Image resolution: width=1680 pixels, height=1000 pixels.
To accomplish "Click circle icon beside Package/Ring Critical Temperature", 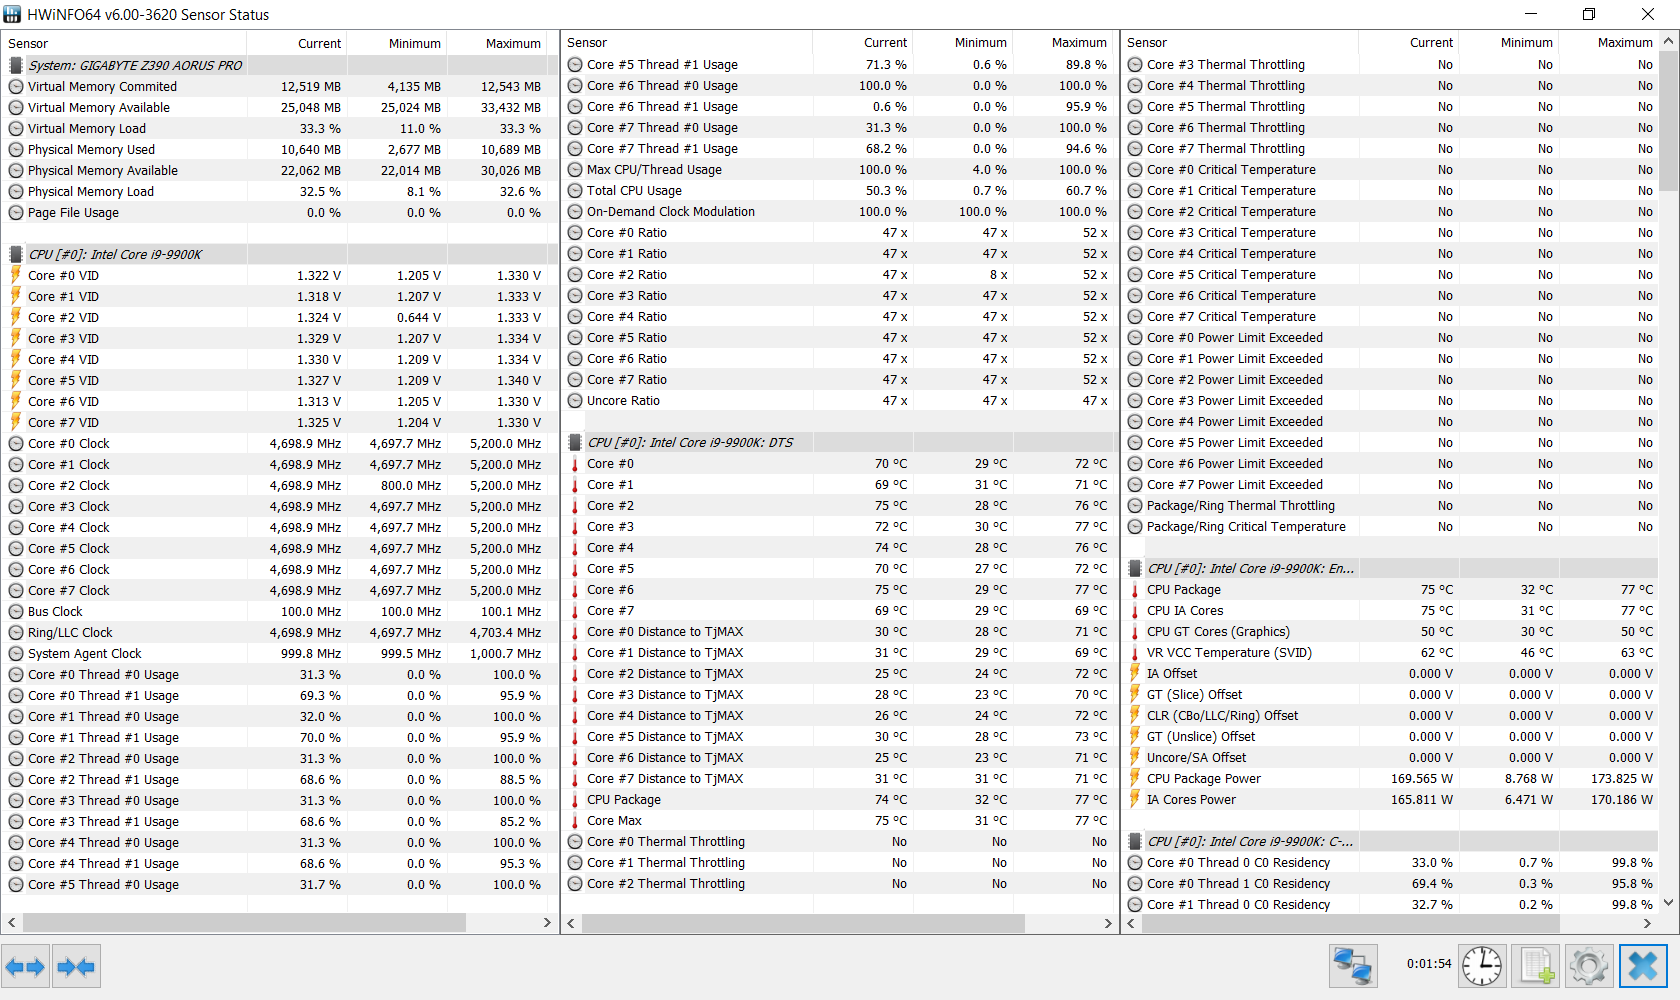I will coord(1135,526).
